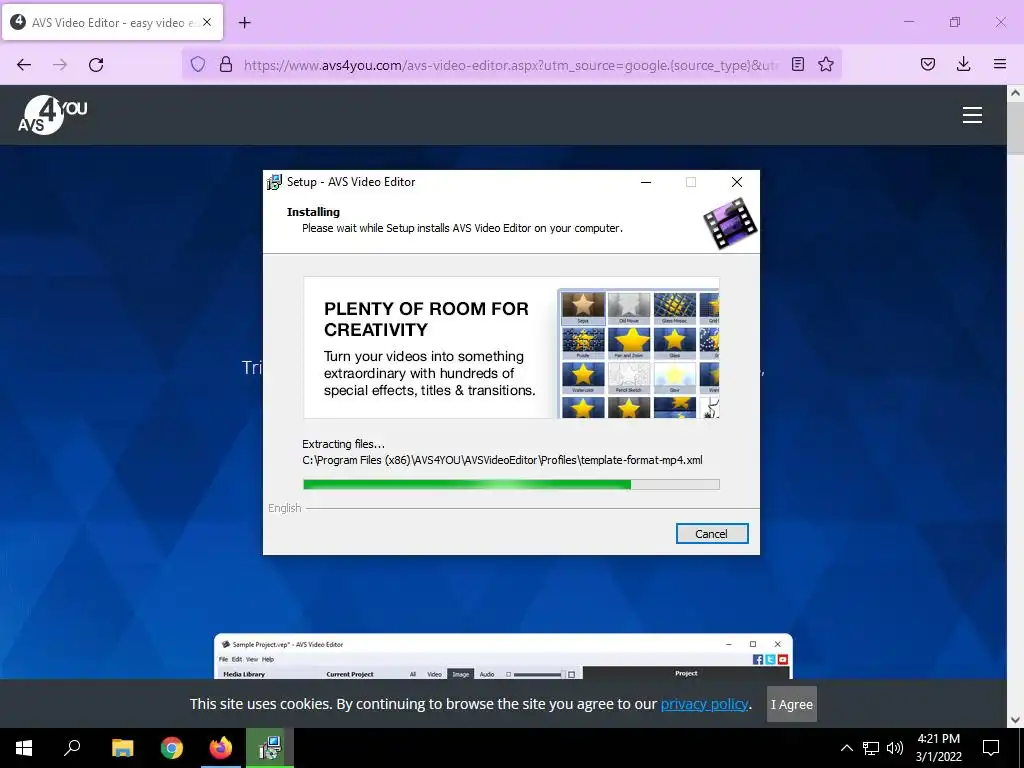Open the Windows notification center
The width and height of the screenshot is (1024, 768).
[x=991, y=748]
